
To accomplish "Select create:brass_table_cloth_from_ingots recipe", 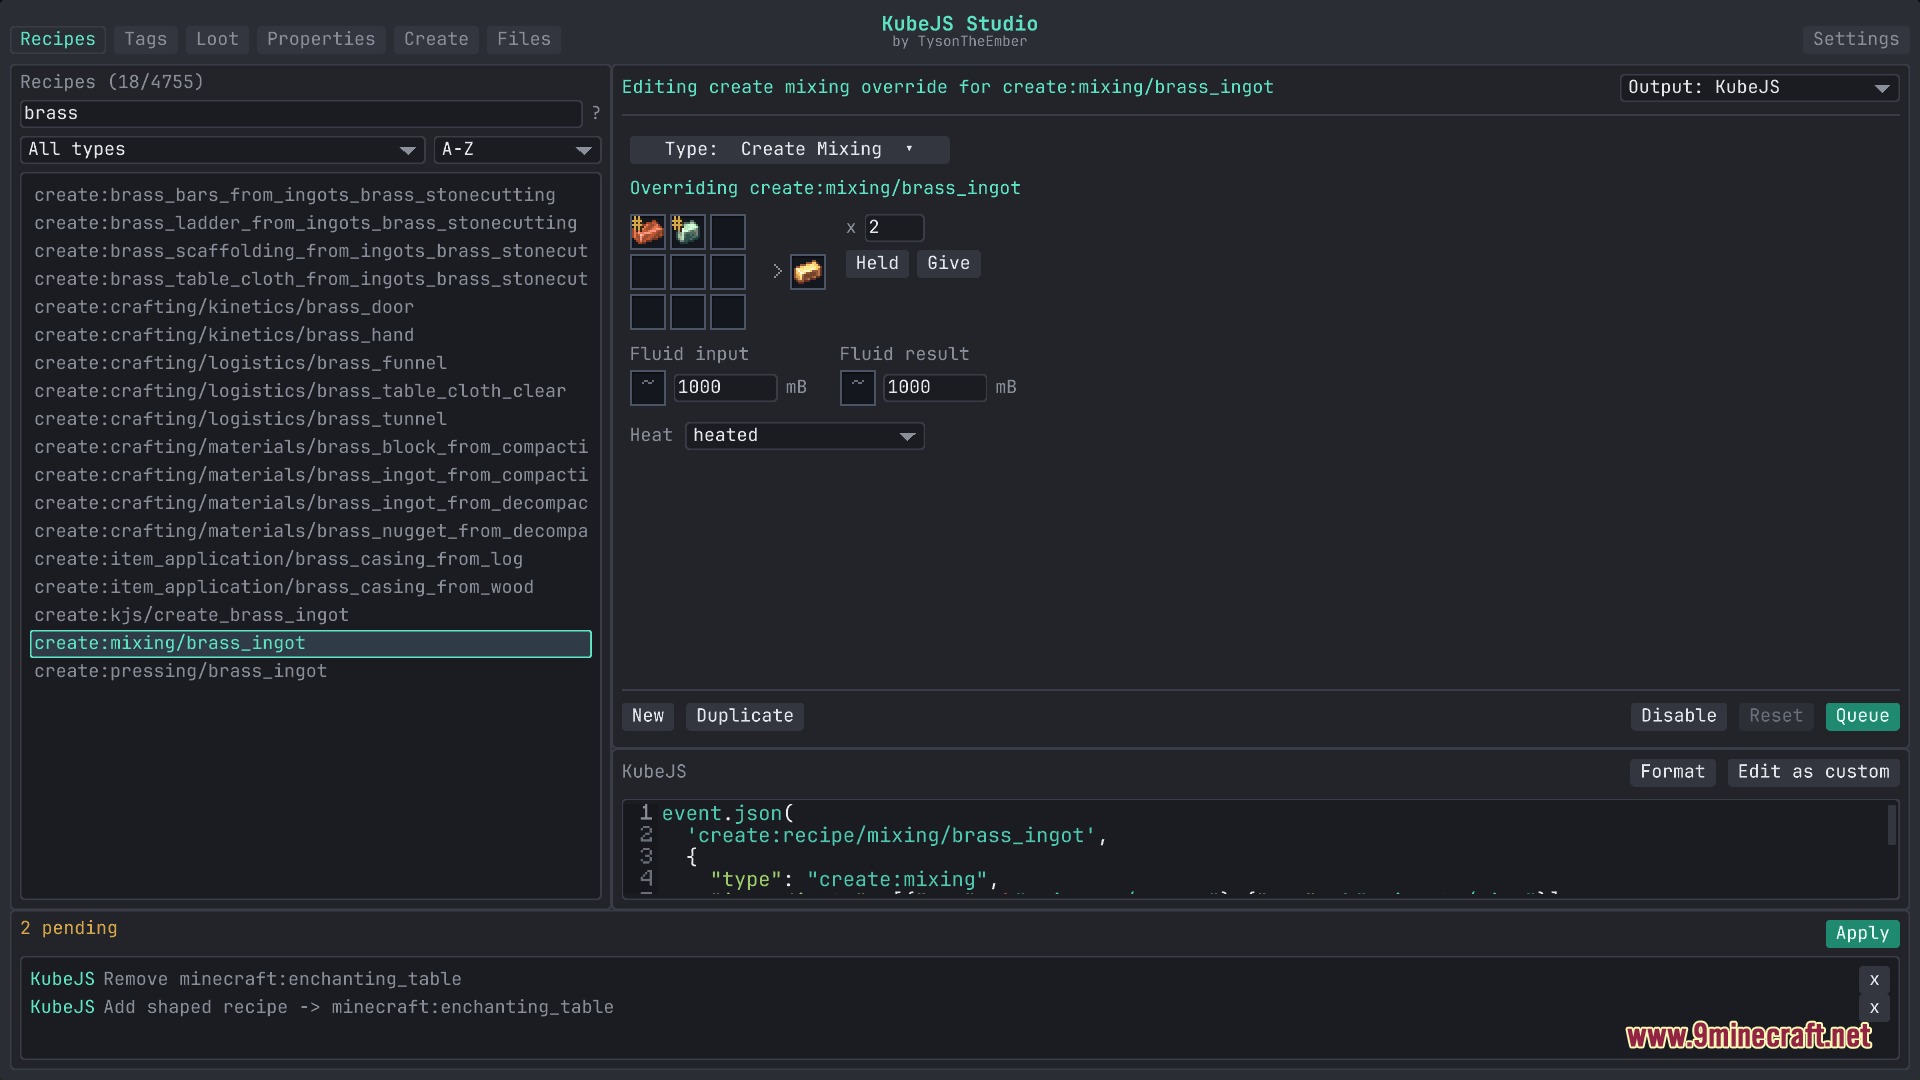I will [x=311, y=280].
